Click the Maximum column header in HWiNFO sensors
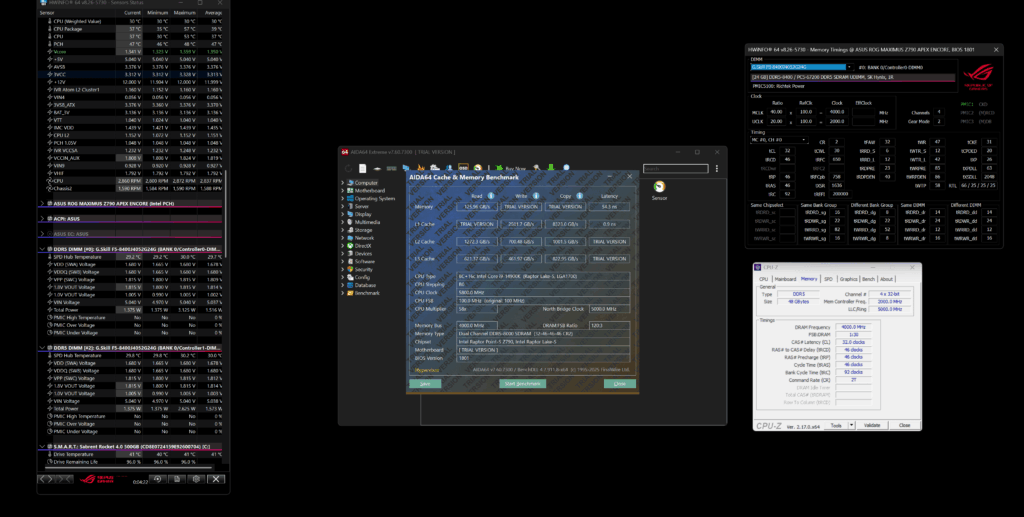 click(x=184, y=12)
